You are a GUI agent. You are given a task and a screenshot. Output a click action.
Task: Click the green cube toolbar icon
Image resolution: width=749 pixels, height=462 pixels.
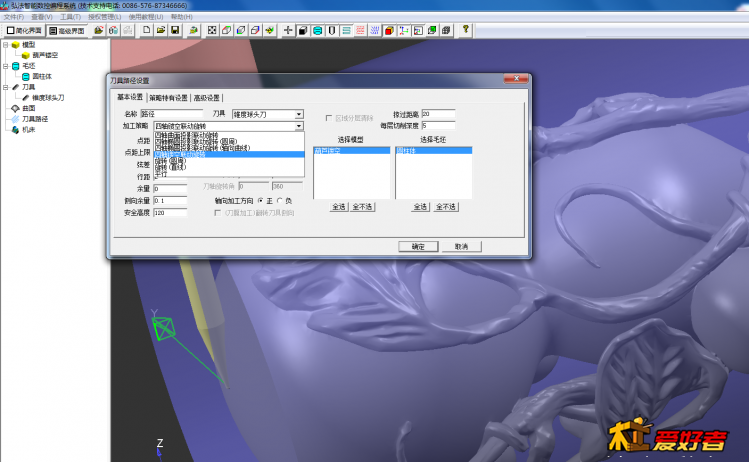click(x=432, y=30)
